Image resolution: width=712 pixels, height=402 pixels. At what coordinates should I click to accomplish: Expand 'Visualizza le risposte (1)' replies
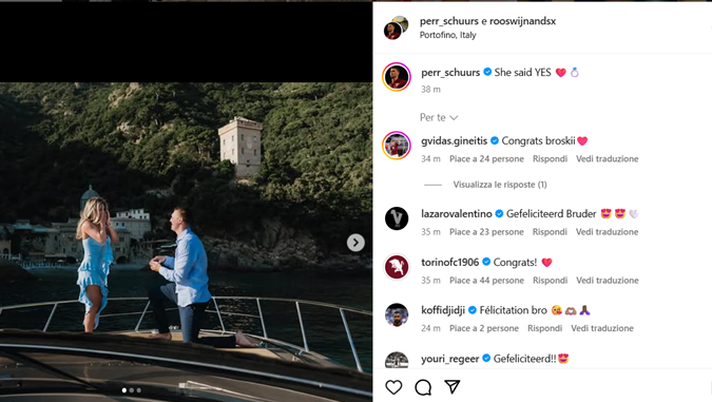point(499,185)
